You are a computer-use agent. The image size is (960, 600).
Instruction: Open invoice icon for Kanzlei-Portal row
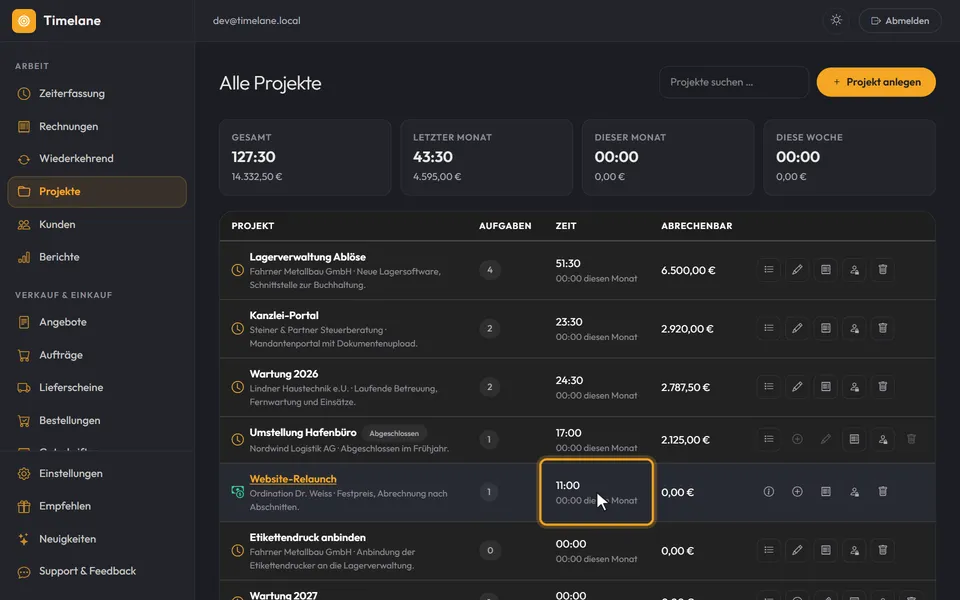(826, 328)
